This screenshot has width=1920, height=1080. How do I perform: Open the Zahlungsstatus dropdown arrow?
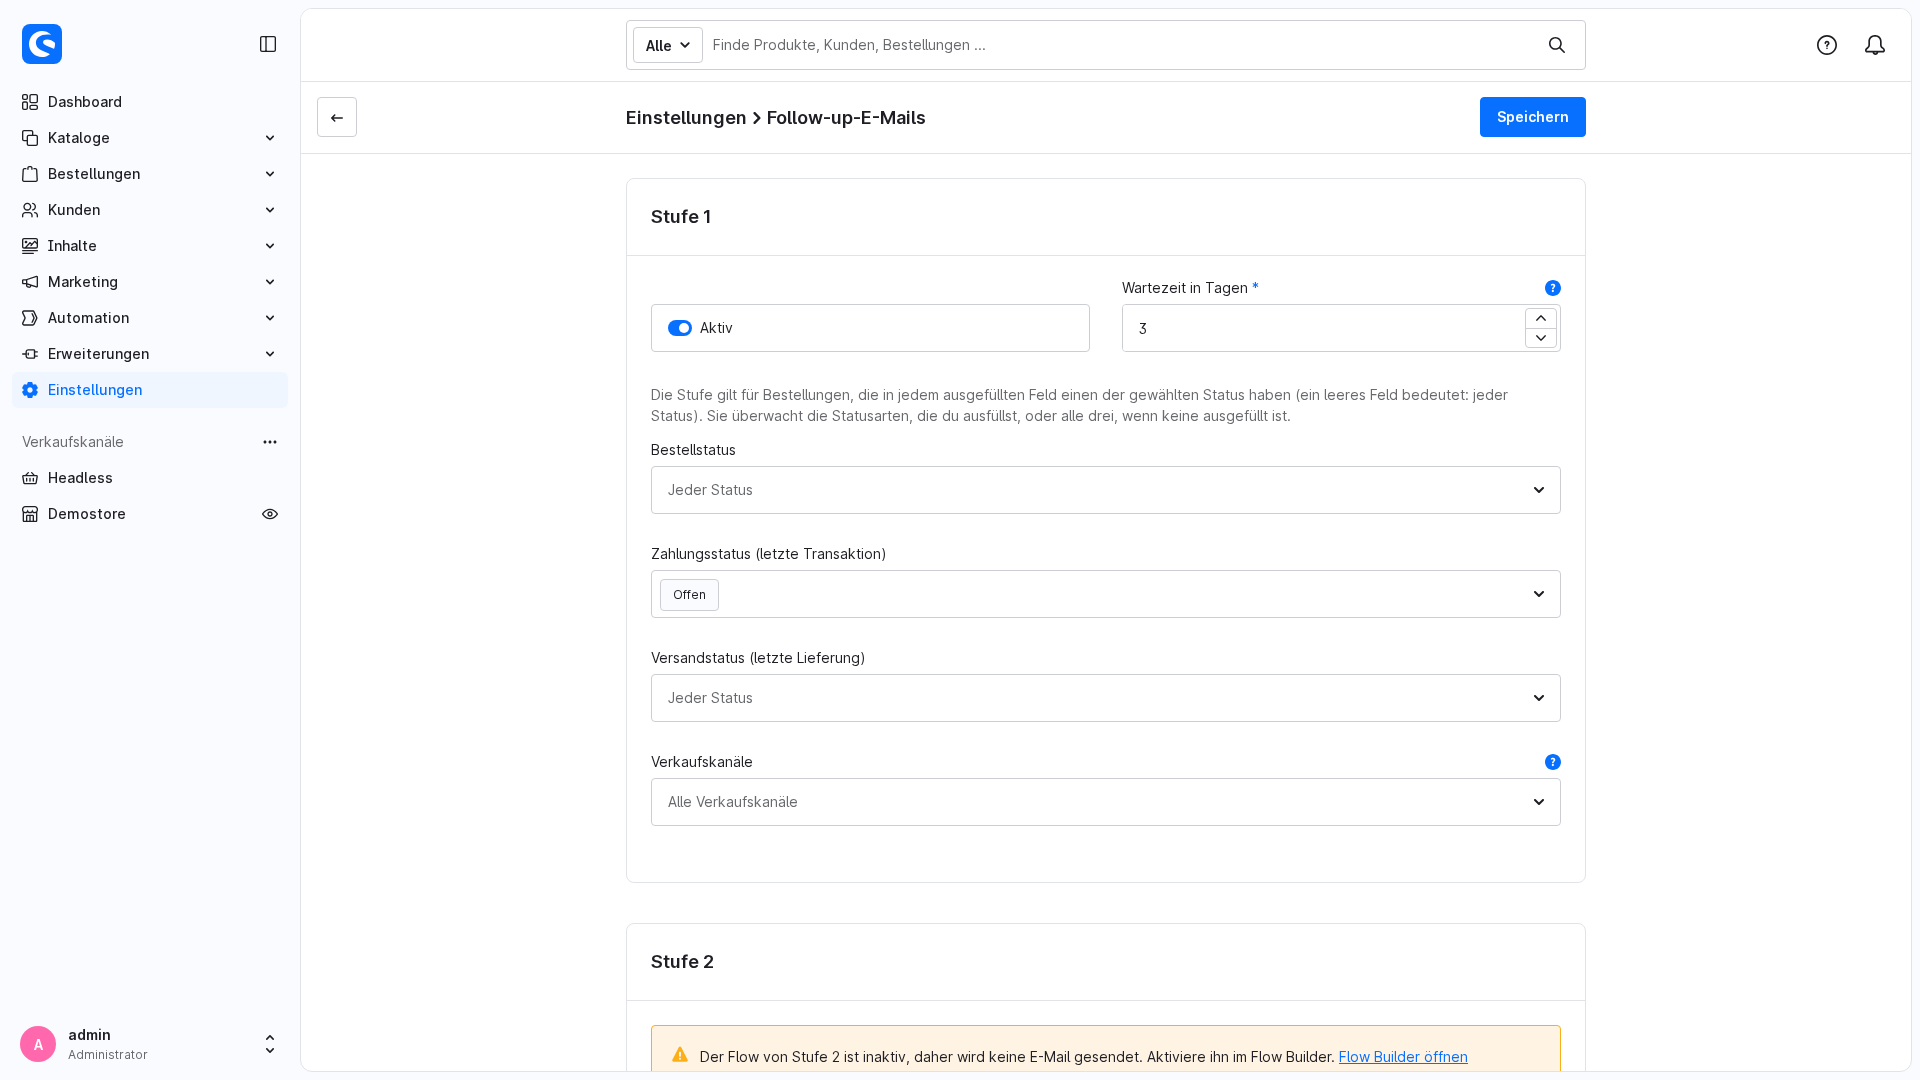[x=1539, y=594]
